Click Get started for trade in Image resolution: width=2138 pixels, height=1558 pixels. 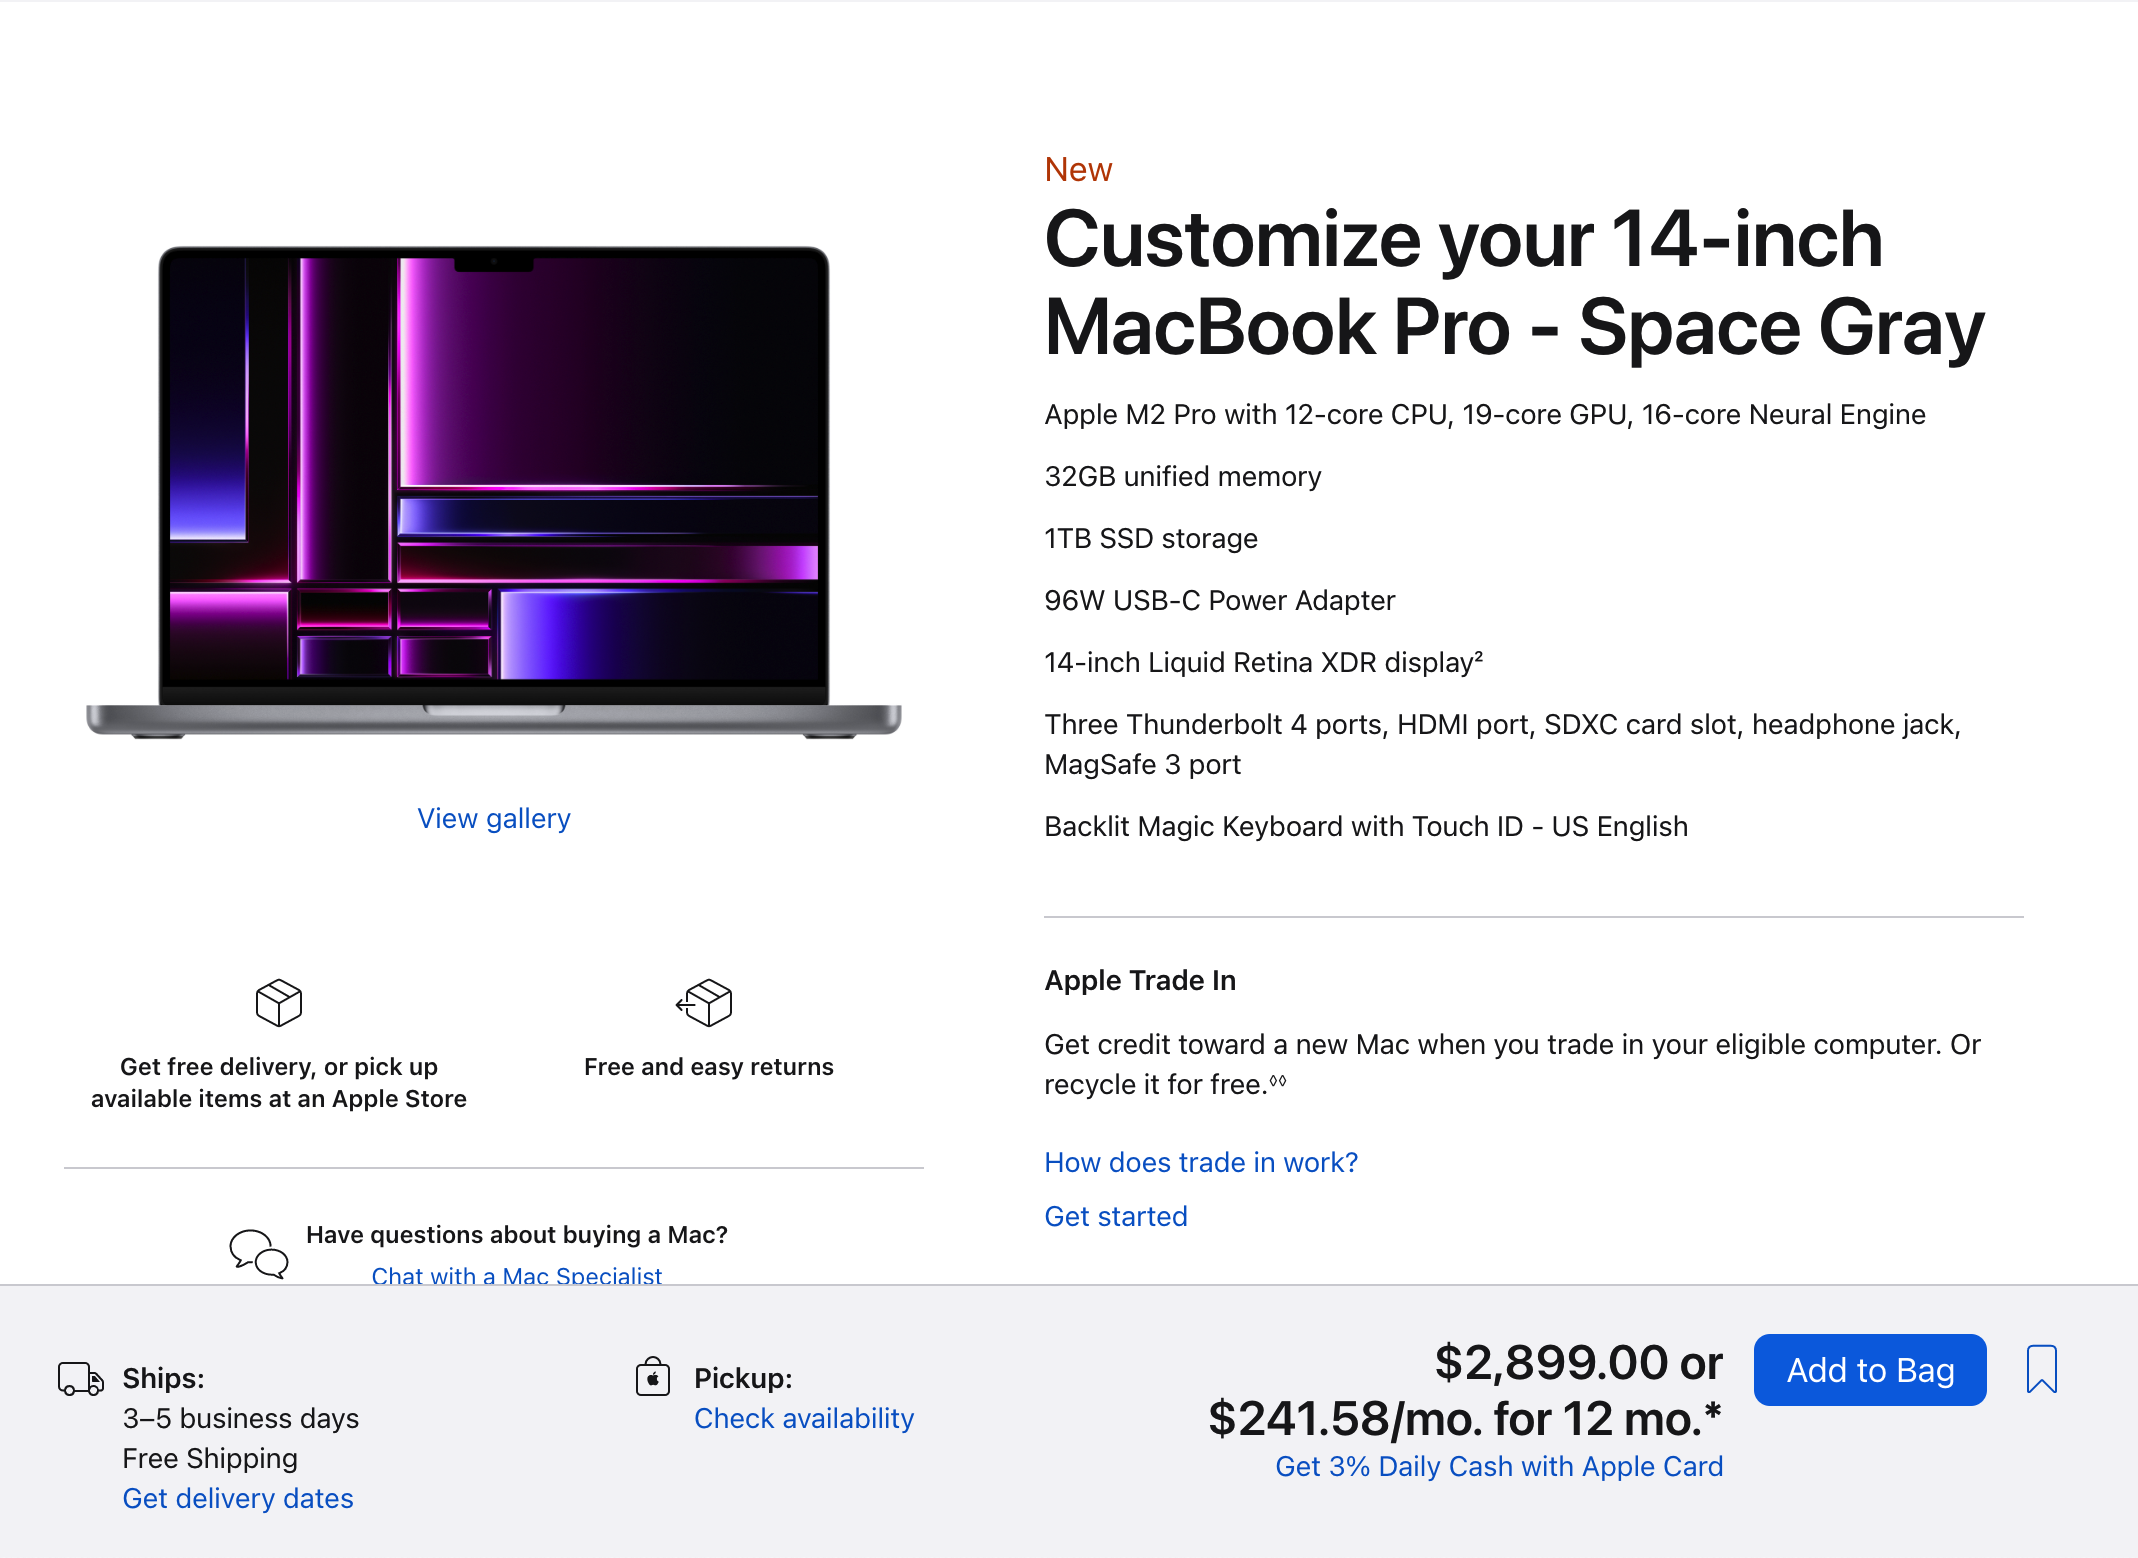click(1116, 1216)
